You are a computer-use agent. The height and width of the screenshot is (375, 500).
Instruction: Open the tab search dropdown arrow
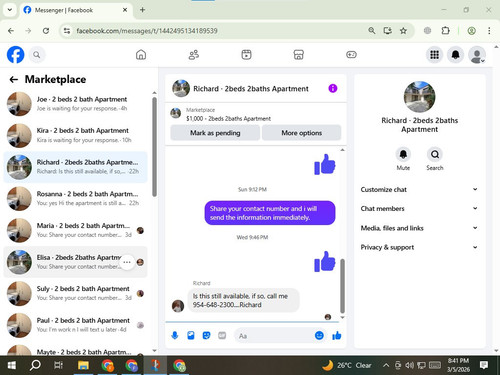tap(10, 10)
